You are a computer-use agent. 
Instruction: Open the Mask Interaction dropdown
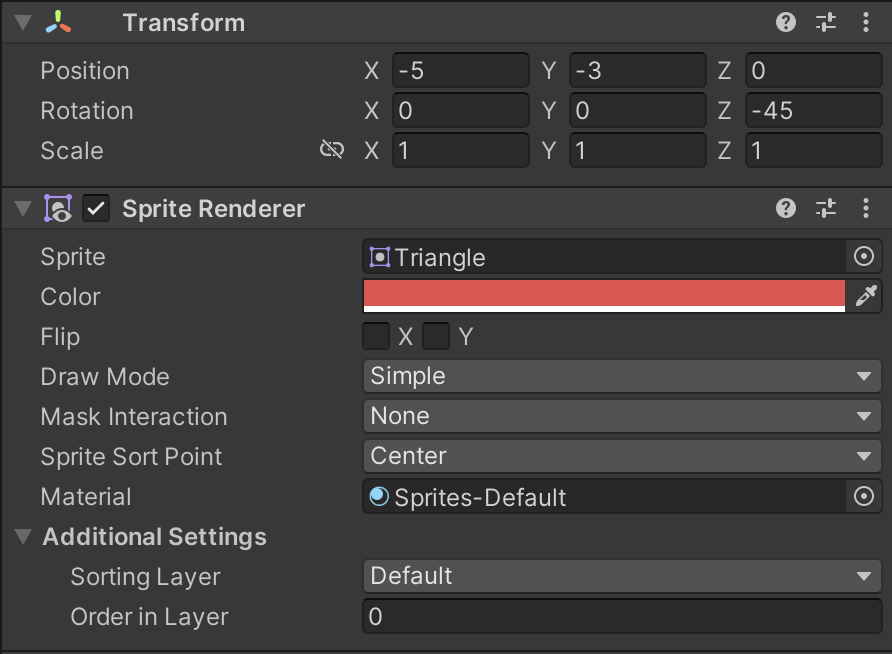point(622,416)
